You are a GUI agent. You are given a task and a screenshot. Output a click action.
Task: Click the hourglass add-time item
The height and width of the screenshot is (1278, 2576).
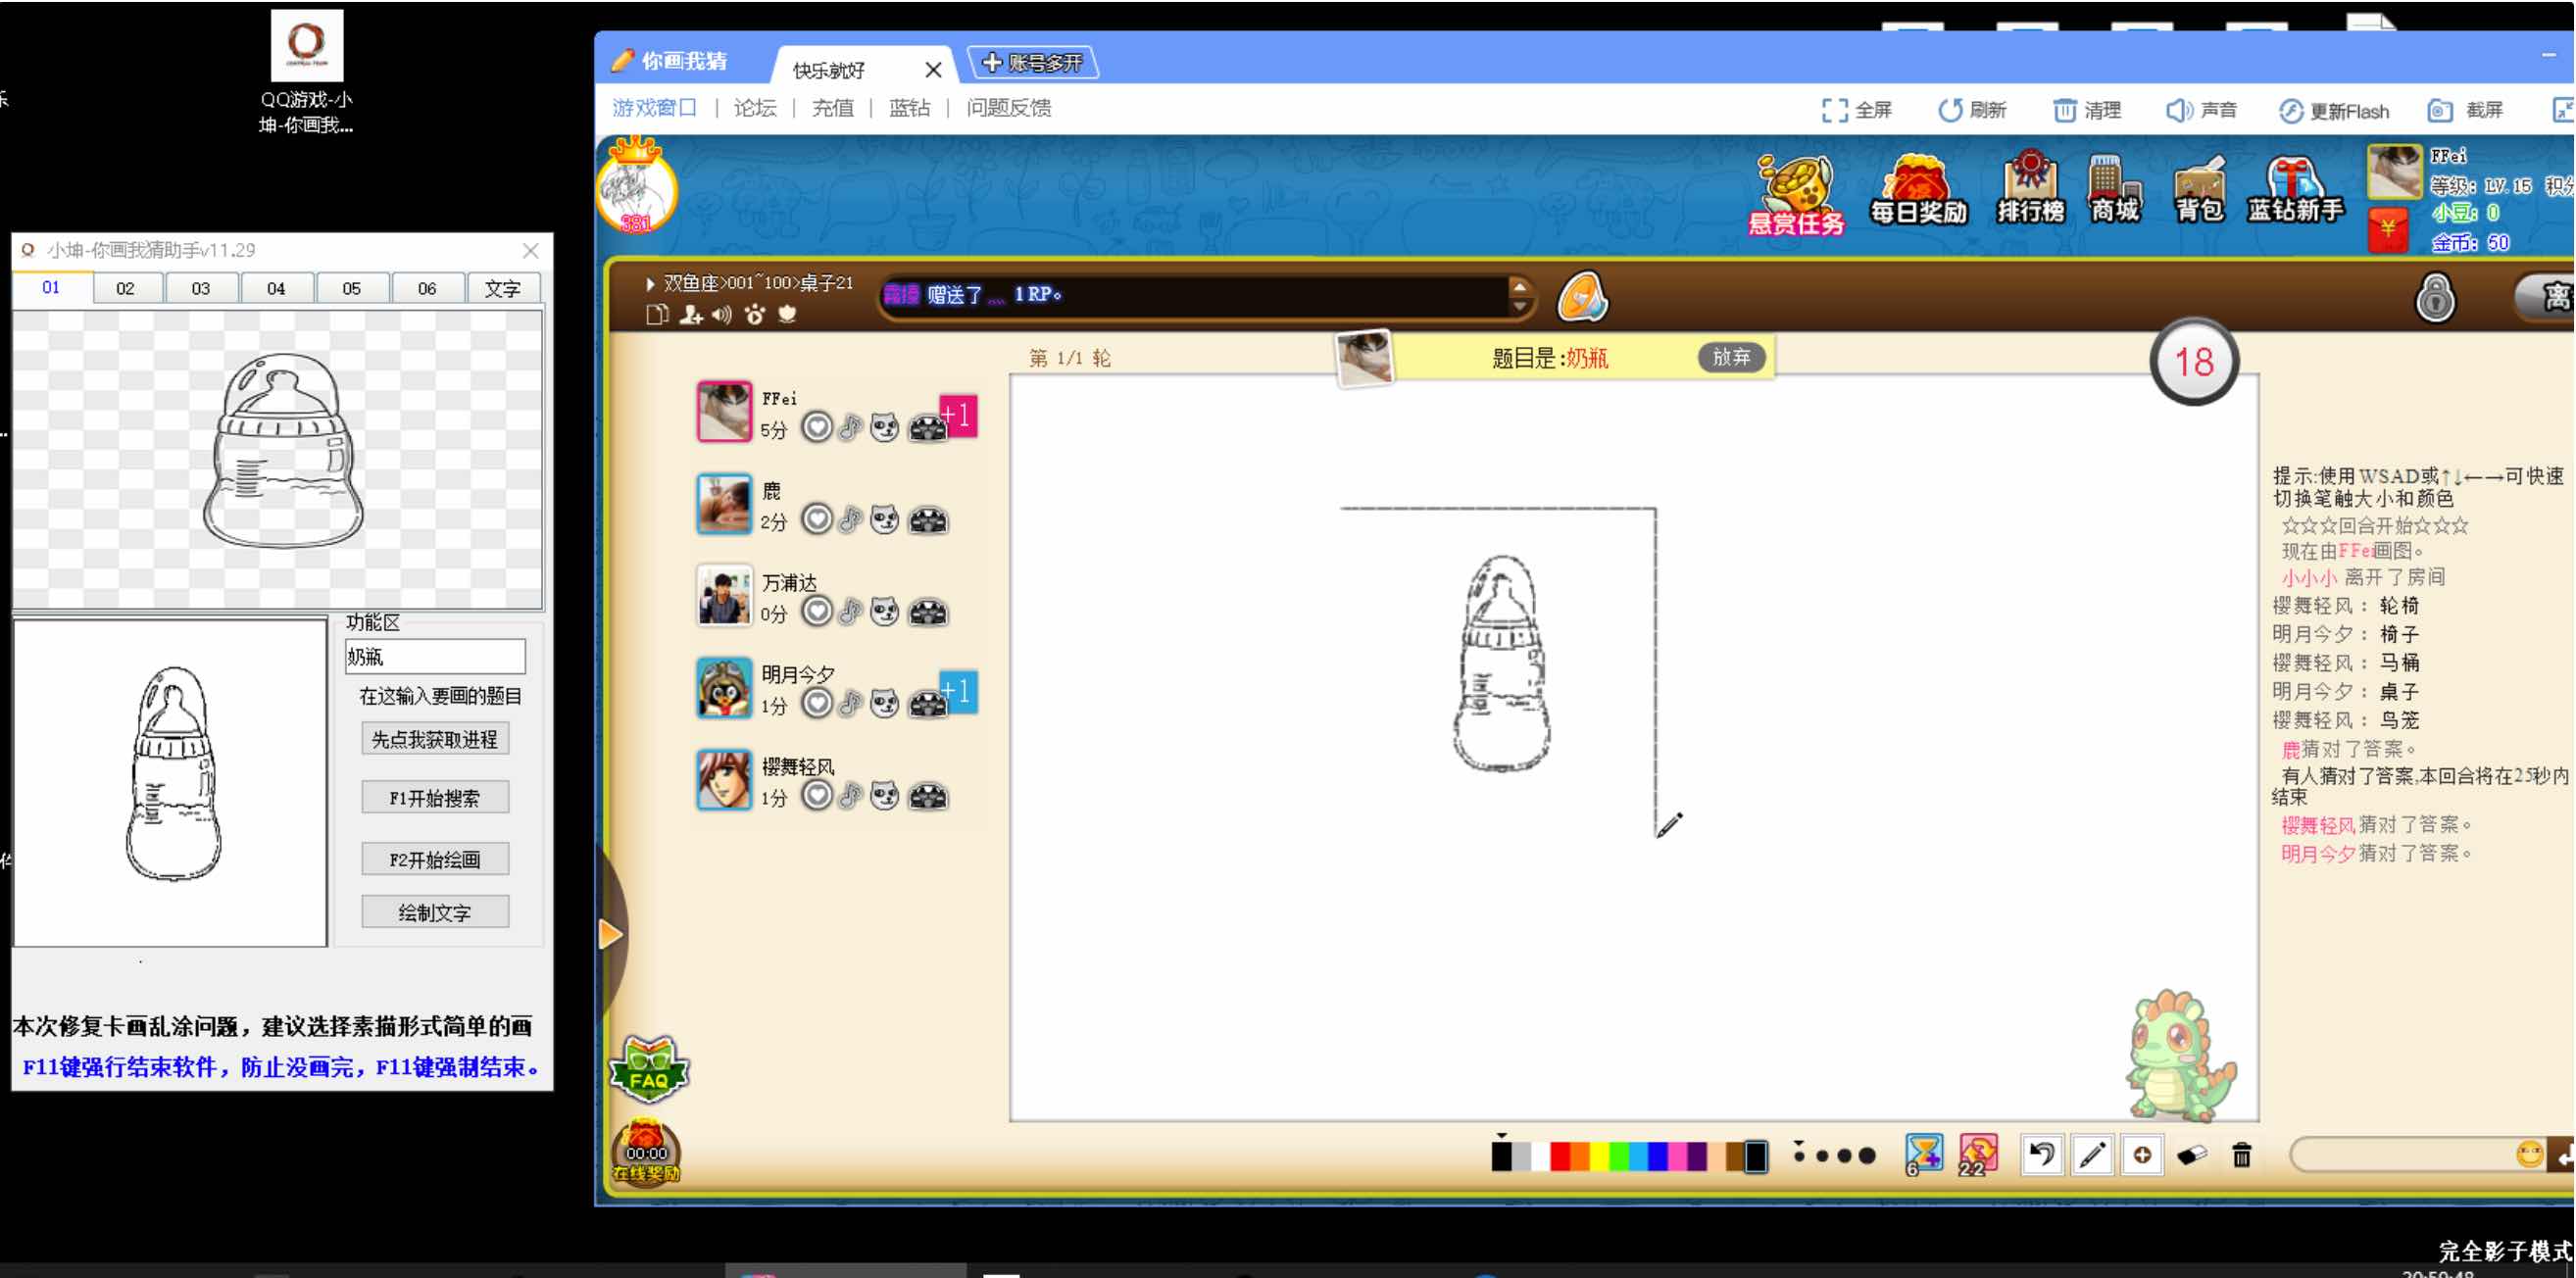pos(1923,1154)
